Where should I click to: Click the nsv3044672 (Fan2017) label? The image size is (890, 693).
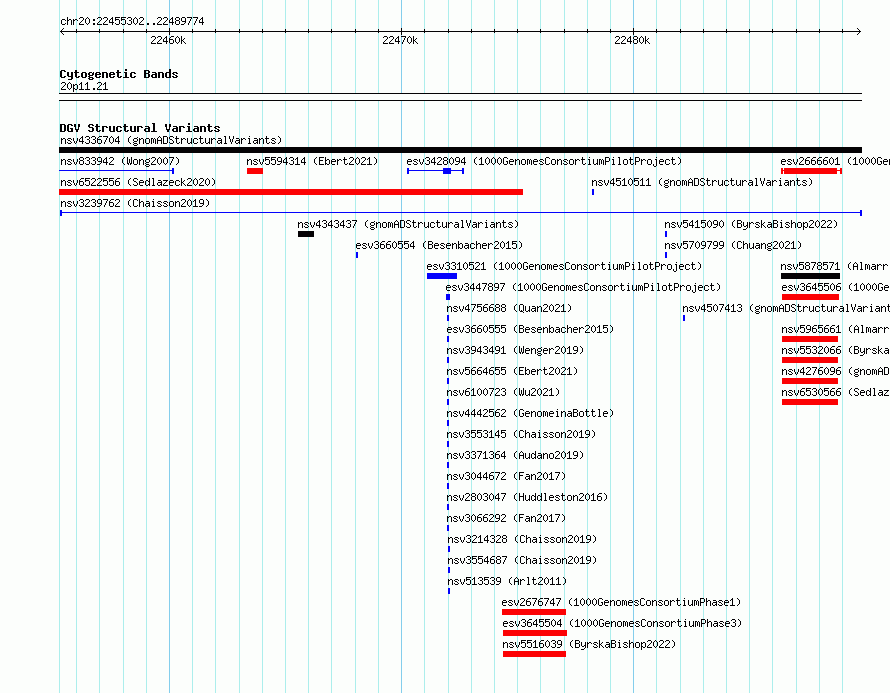pos(506,476)
